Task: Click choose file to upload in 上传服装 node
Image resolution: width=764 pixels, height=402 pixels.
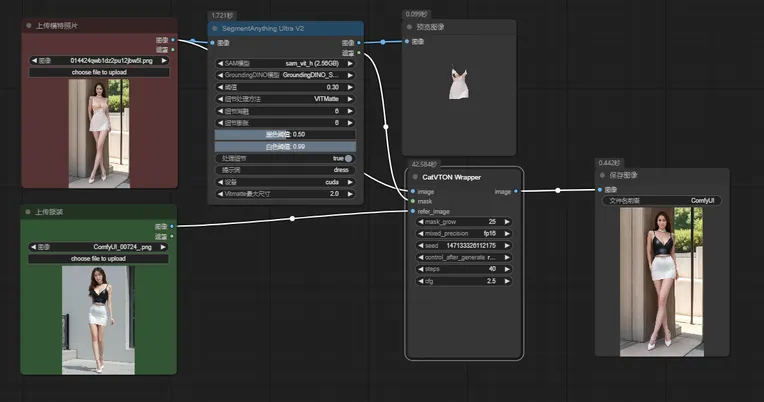Action: pyautogui.click(x=99, y=258)
